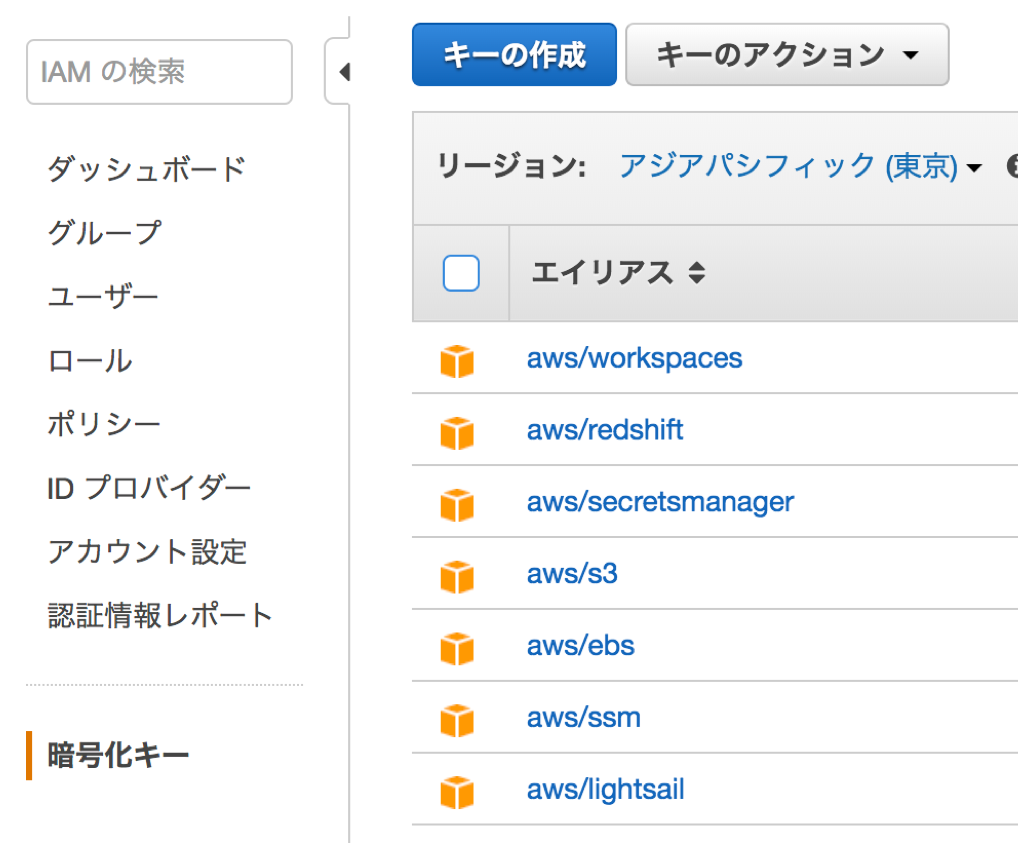The width and height of the screenshot is (1018, 843).
Task: Click key icon beside aws/secretsmanager
Action: 457,505
